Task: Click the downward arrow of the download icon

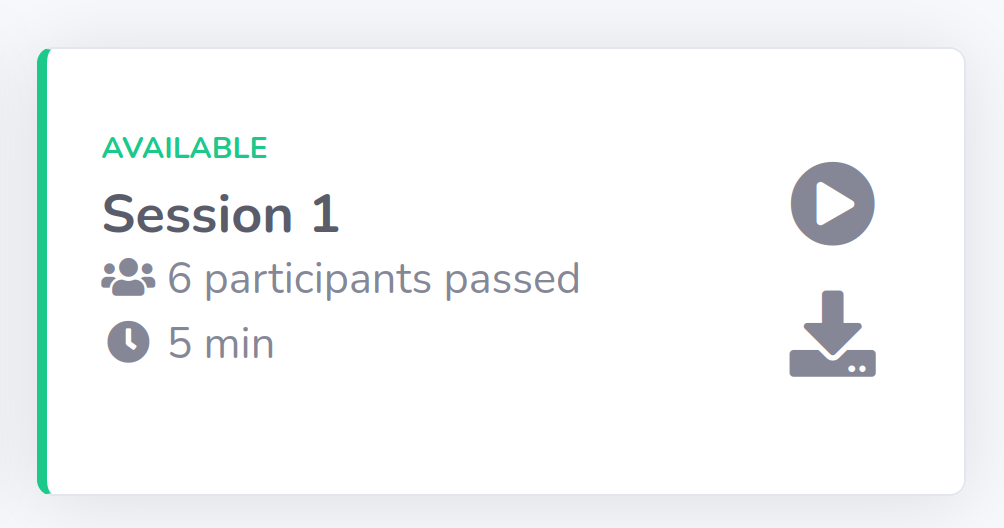Action: tap(832, 320)
